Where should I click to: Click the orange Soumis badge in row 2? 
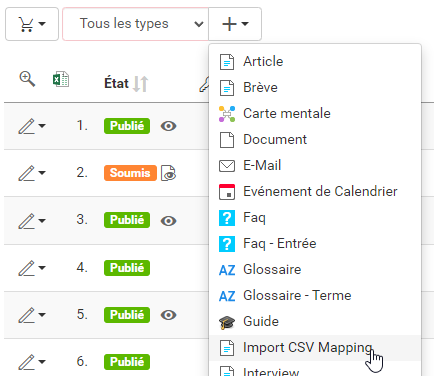click(130, 173)
